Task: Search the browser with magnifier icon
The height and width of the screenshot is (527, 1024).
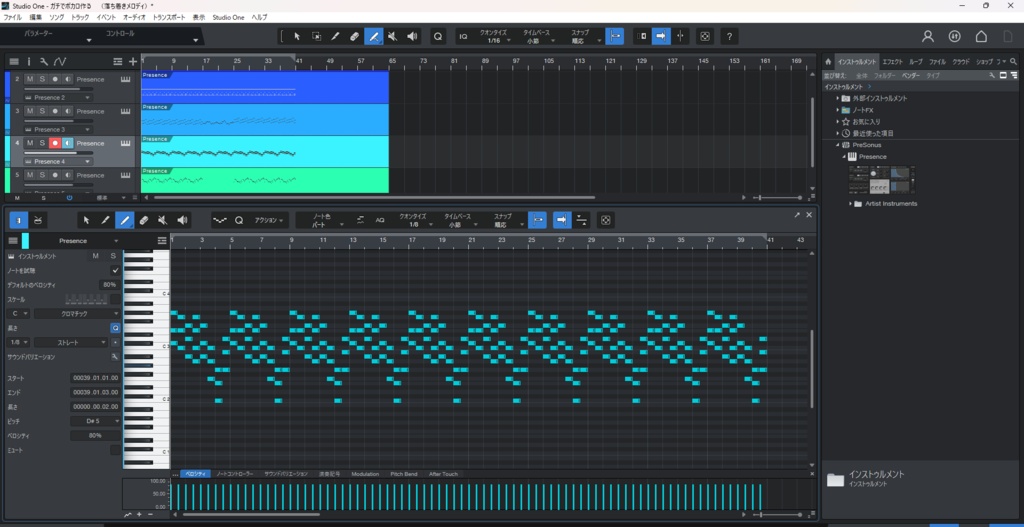Action: (x=1014, y=61)
